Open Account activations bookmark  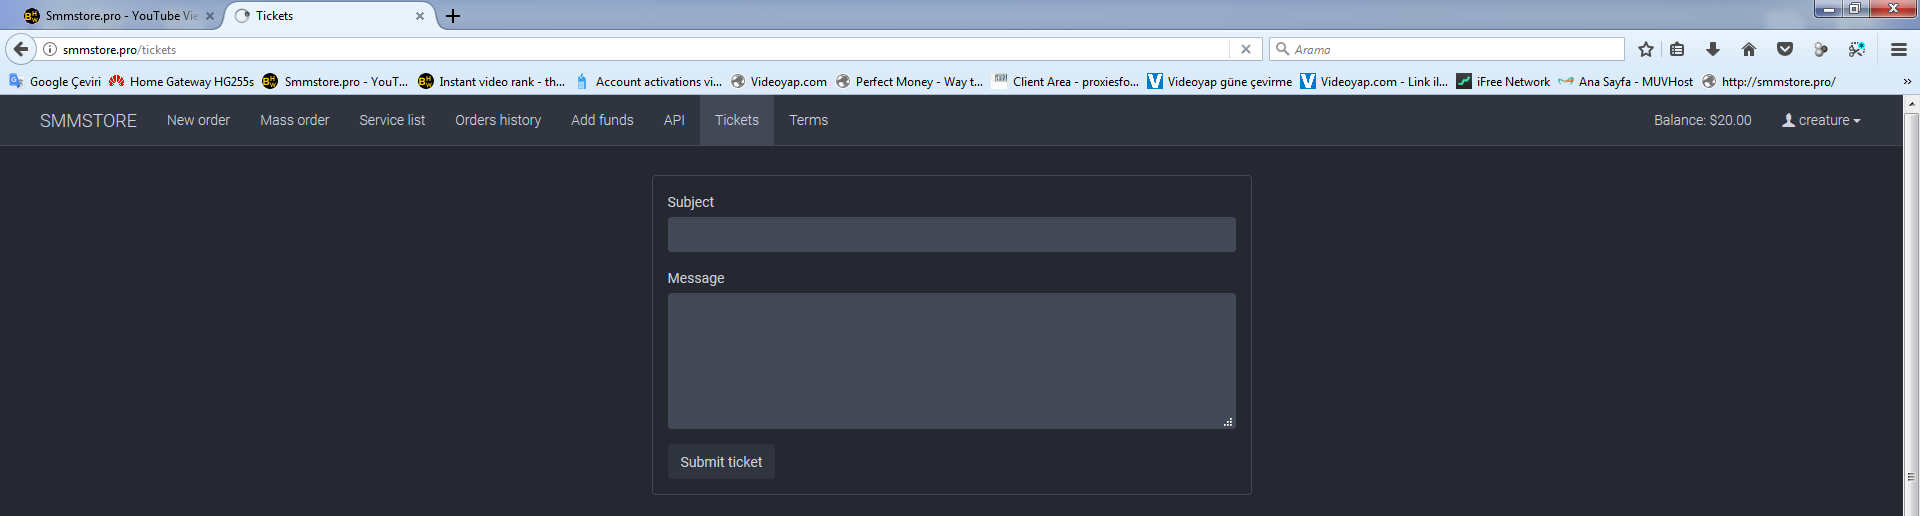[x=648, y=82]
